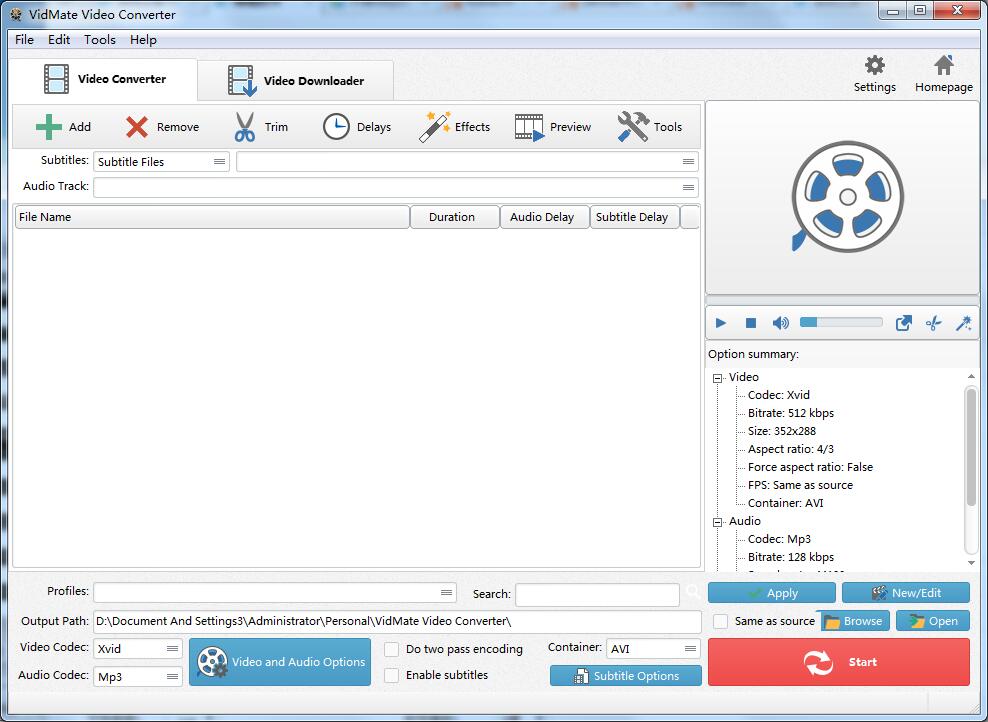Enable the Do two pass encoding option

(x=391, y=649)
